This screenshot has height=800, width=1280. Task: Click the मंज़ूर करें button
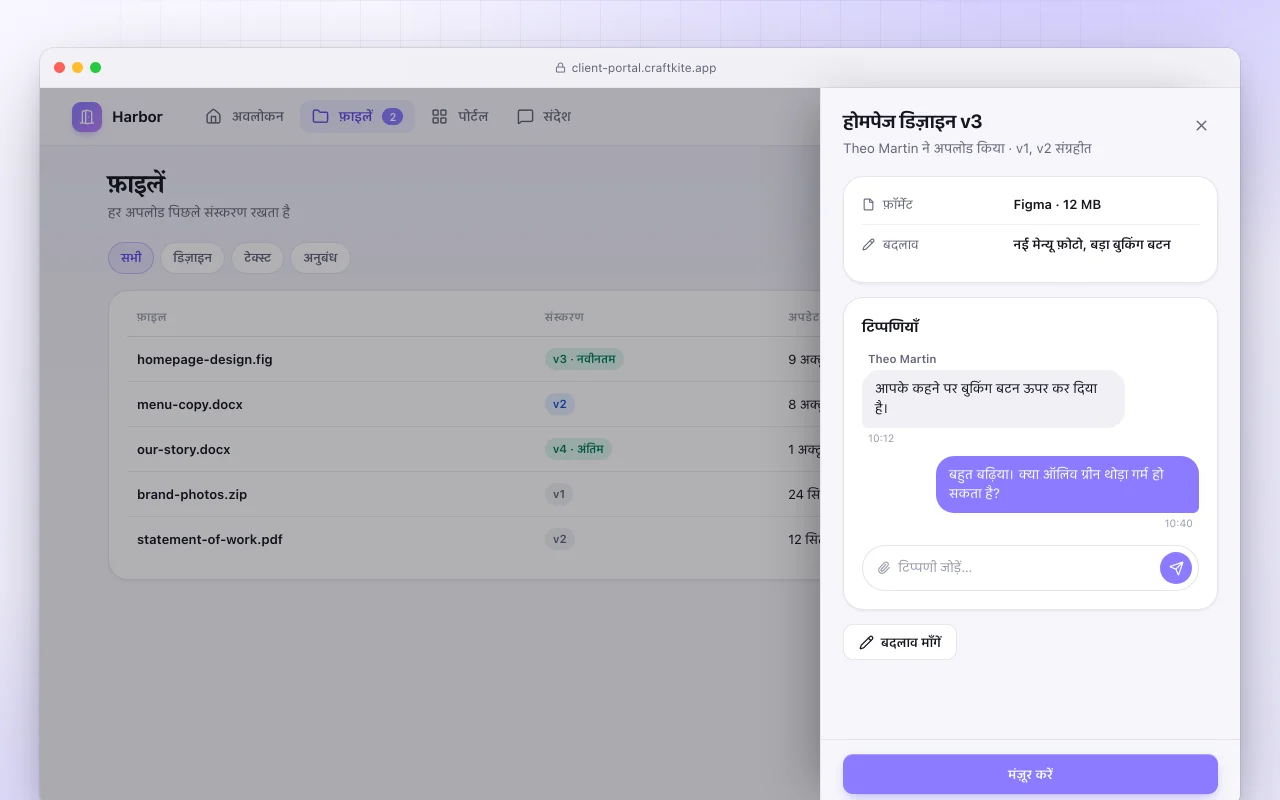click(1030, 775)
